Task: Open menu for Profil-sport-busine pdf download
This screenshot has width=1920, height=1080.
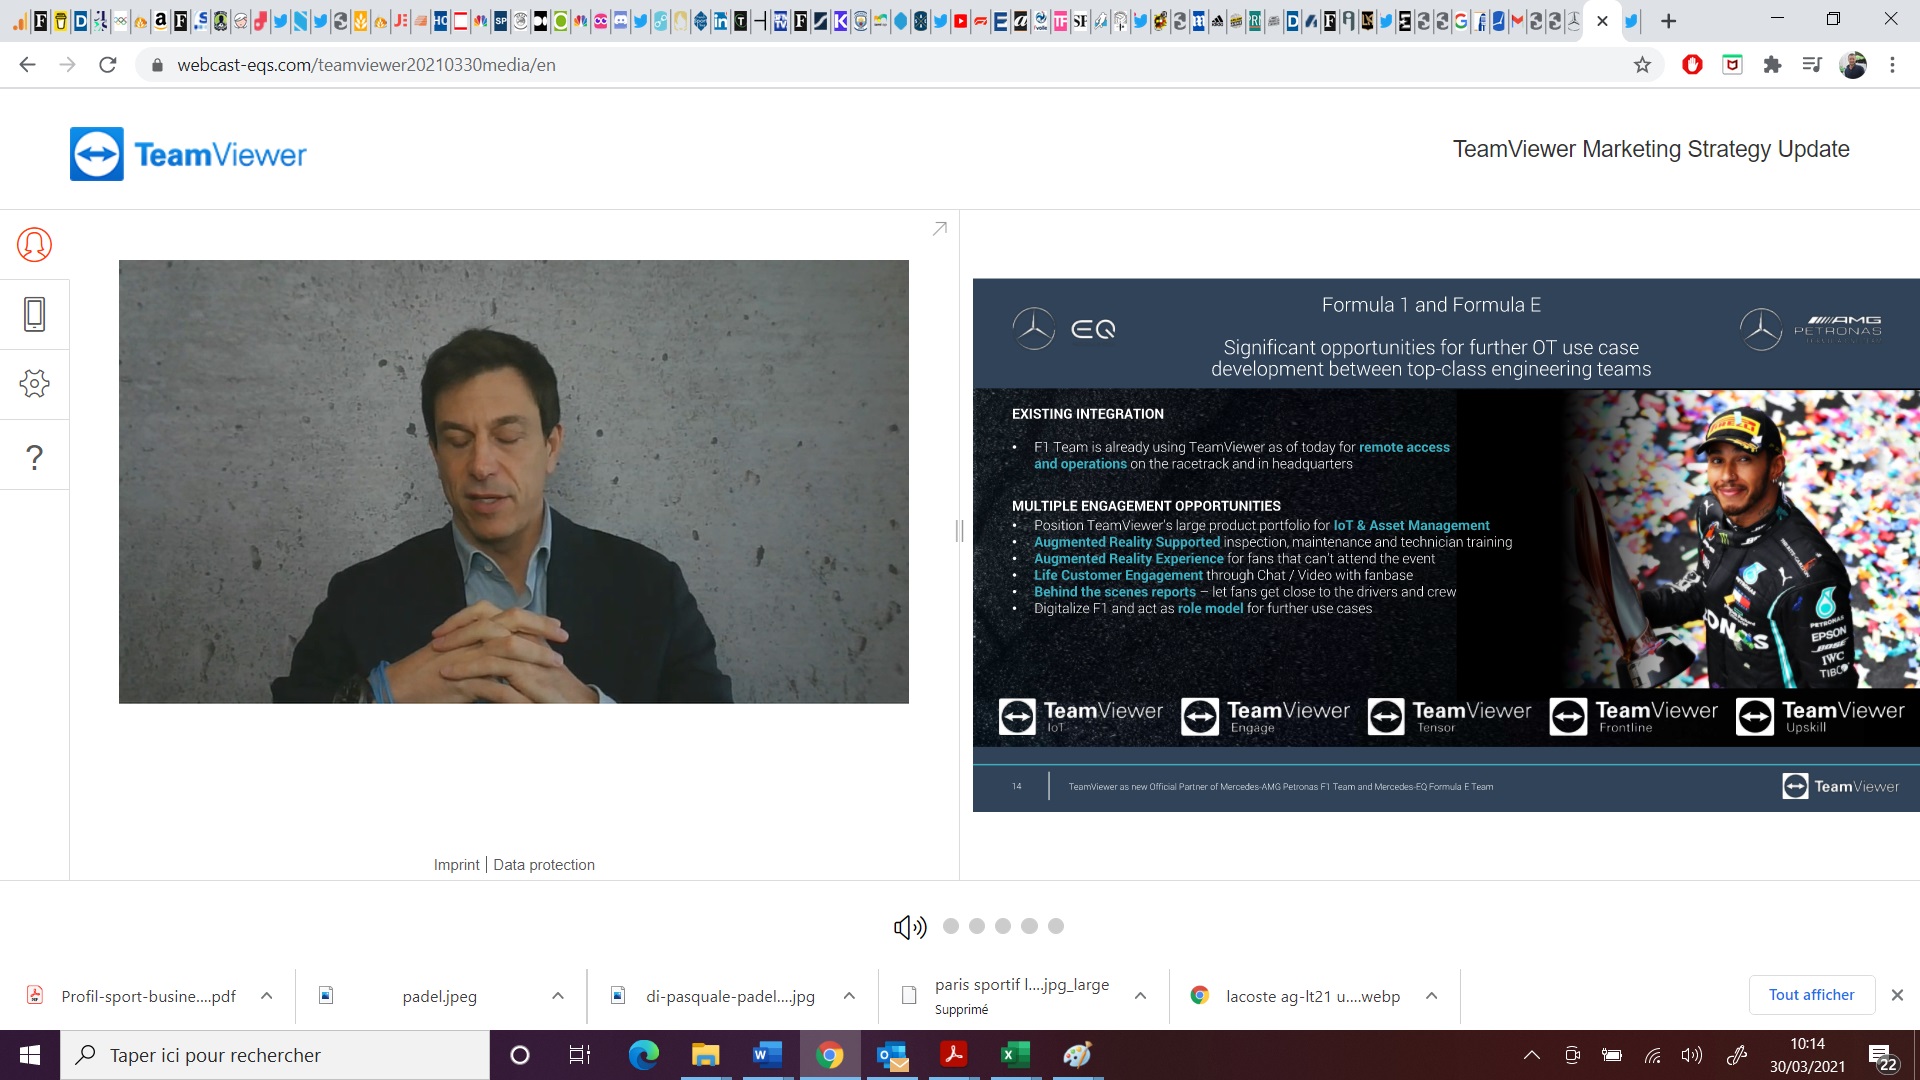Action: tap(267, 996)
